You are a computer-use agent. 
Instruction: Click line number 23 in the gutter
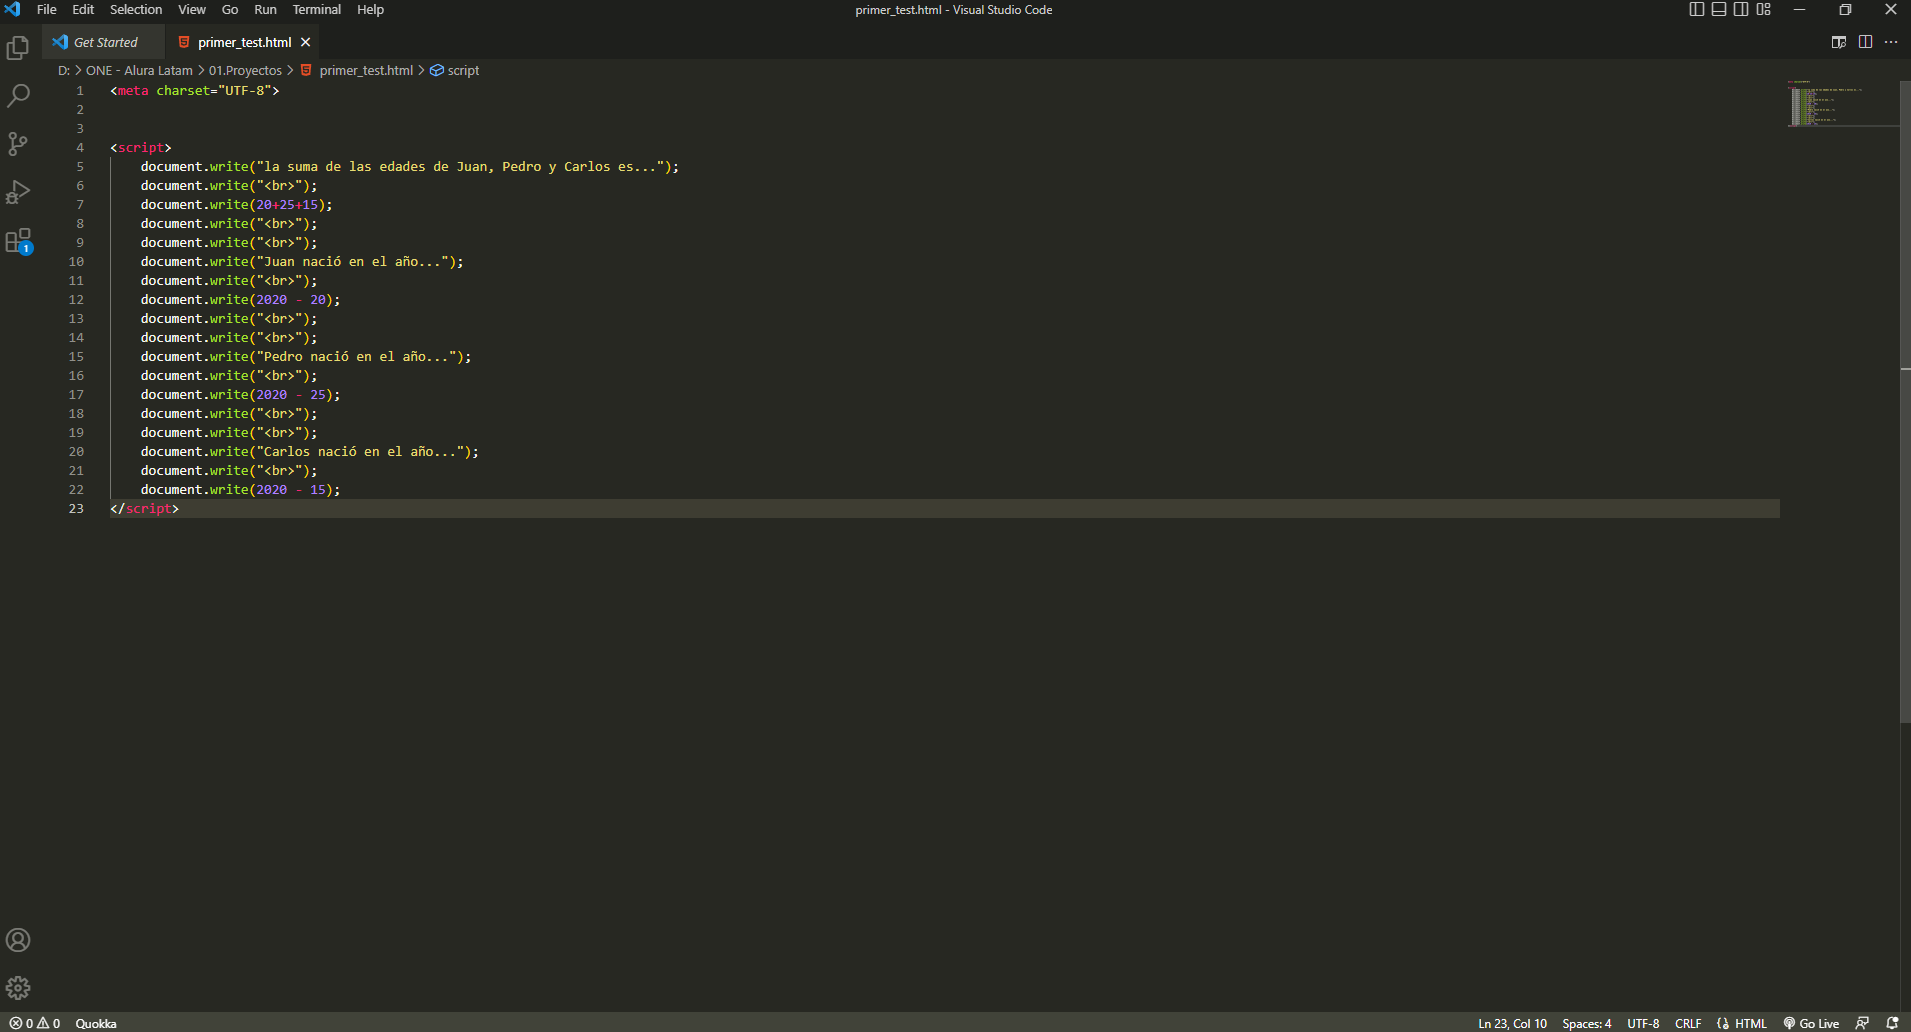(x=76, y=508)
